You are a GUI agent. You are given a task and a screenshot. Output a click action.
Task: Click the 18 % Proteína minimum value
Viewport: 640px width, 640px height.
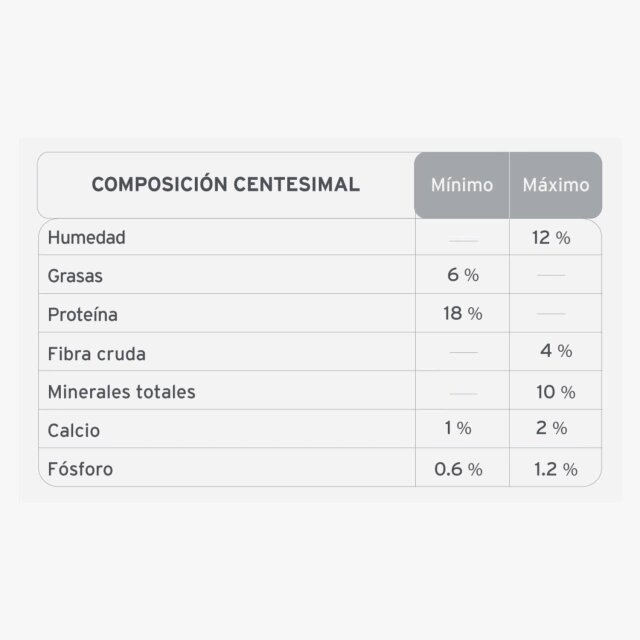[463, 313]
